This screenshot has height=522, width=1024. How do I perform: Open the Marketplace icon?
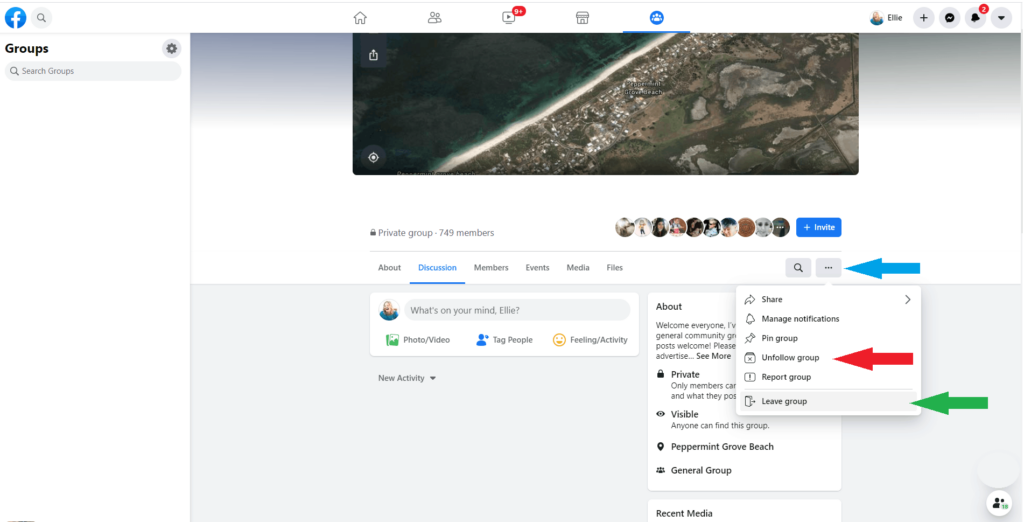tap(583, 18)
